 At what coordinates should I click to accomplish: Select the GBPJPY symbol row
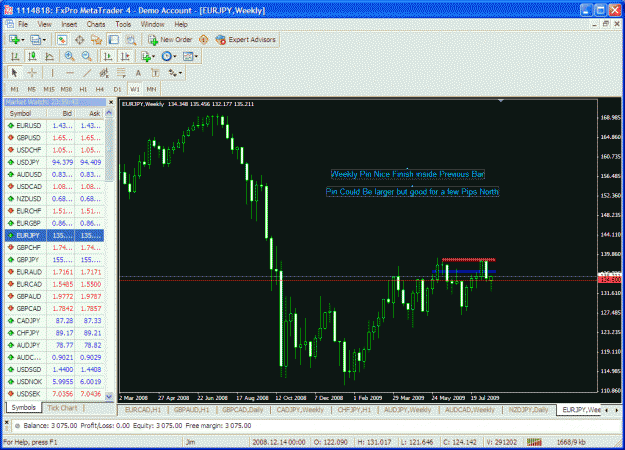[x=55, y=260]
